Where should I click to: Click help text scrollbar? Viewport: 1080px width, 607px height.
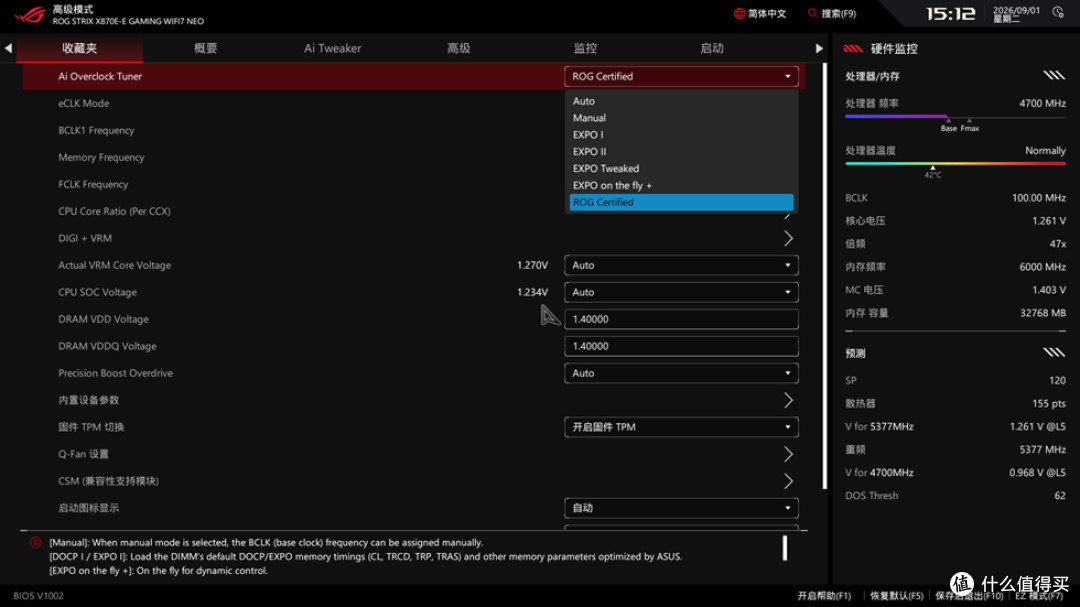click(785, 548)
